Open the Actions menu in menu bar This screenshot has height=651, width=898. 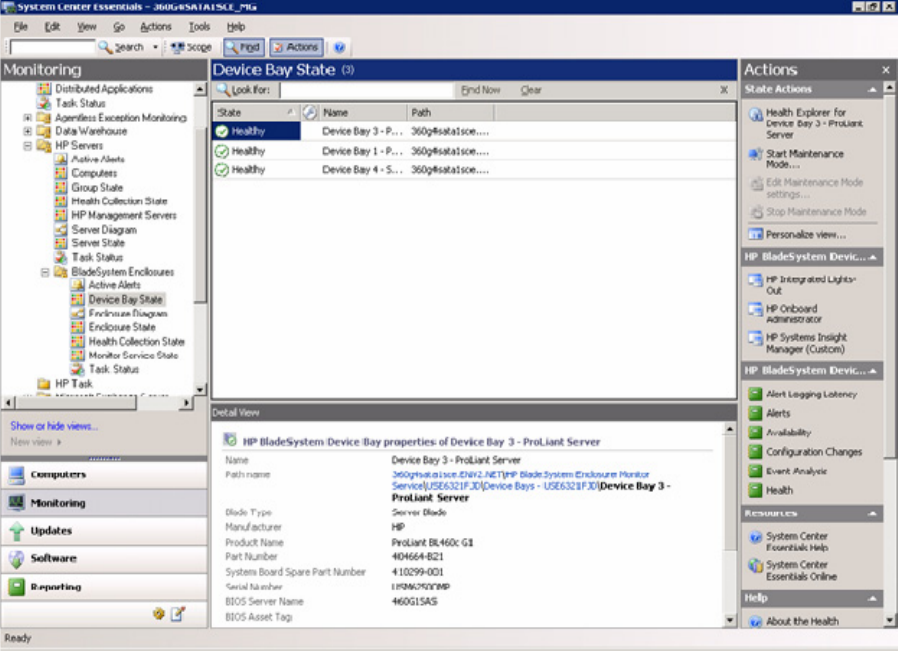(155, 27)
